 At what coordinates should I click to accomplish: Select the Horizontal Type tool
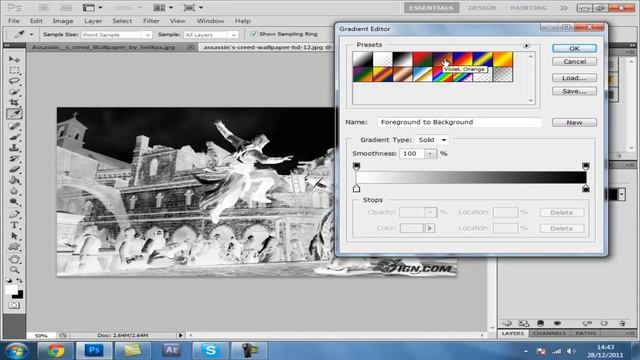coord(14,225)
